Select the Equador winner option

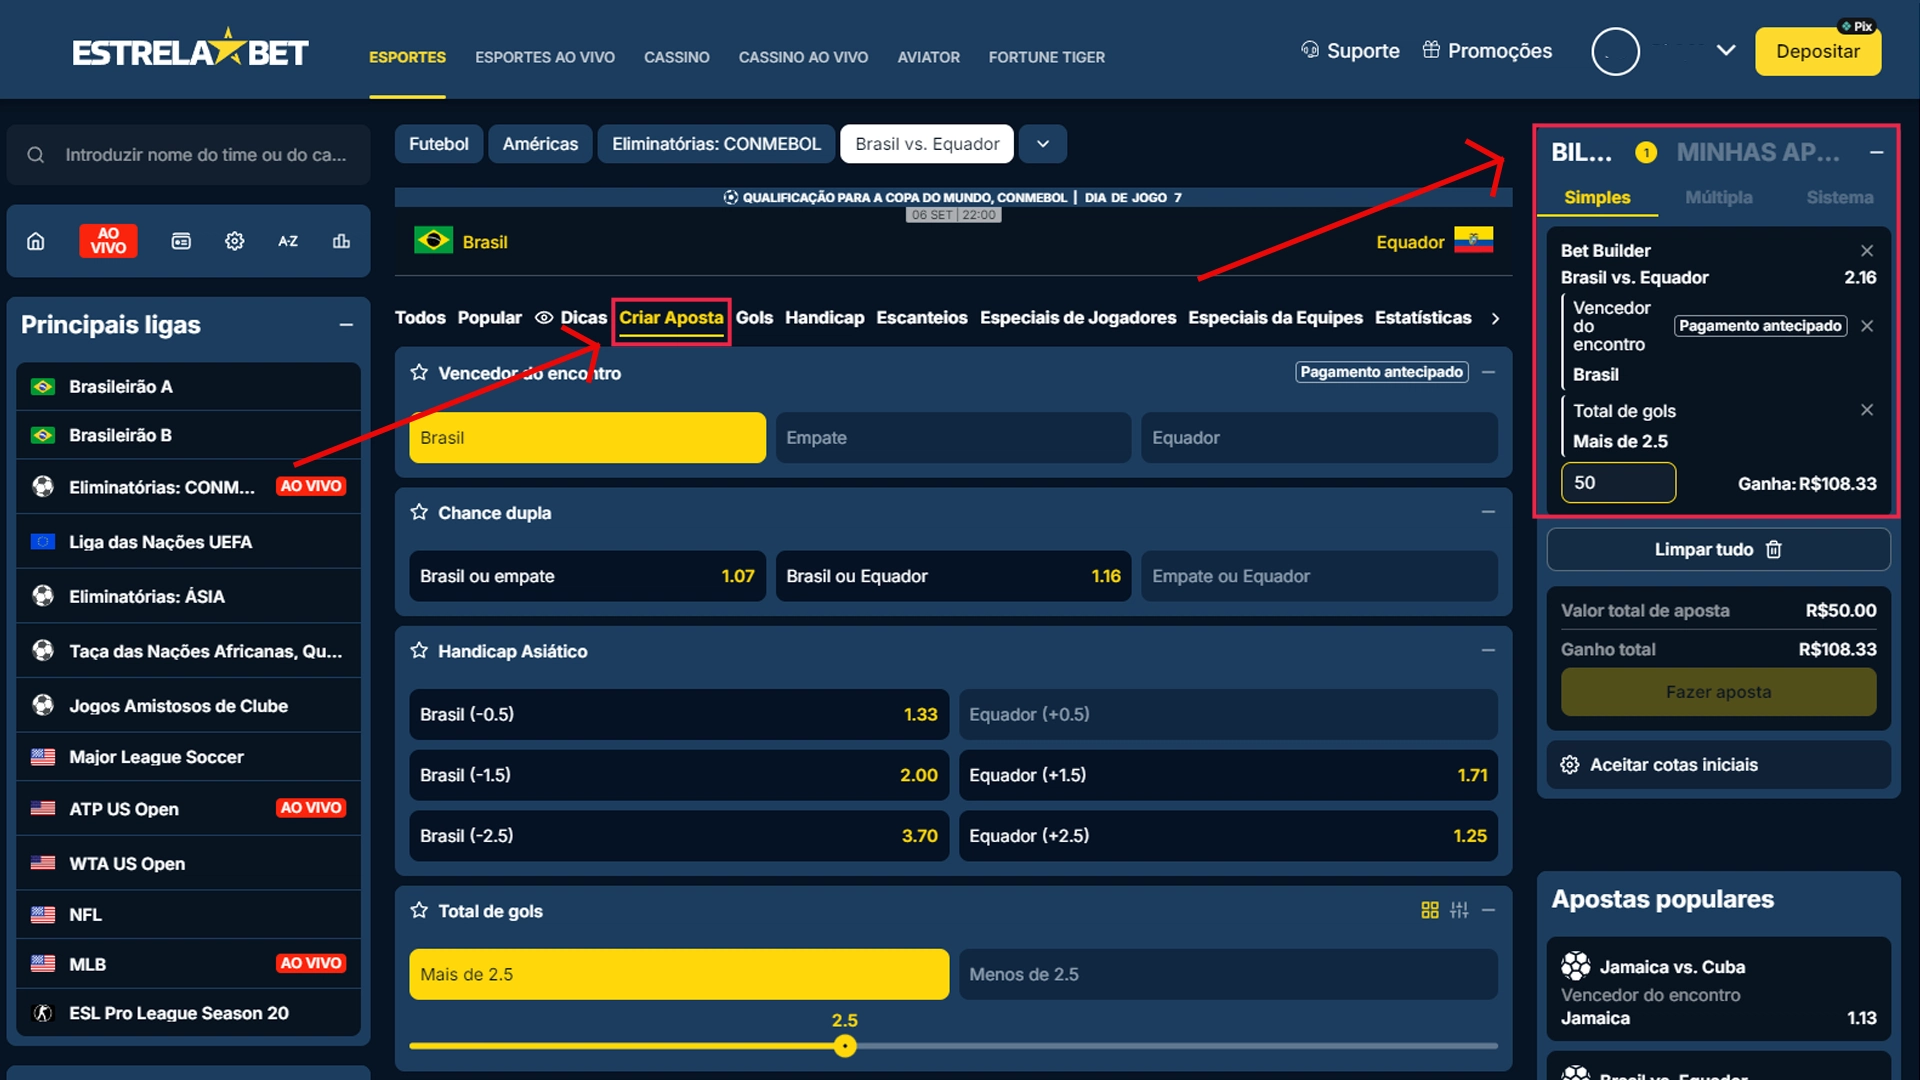1319,438
